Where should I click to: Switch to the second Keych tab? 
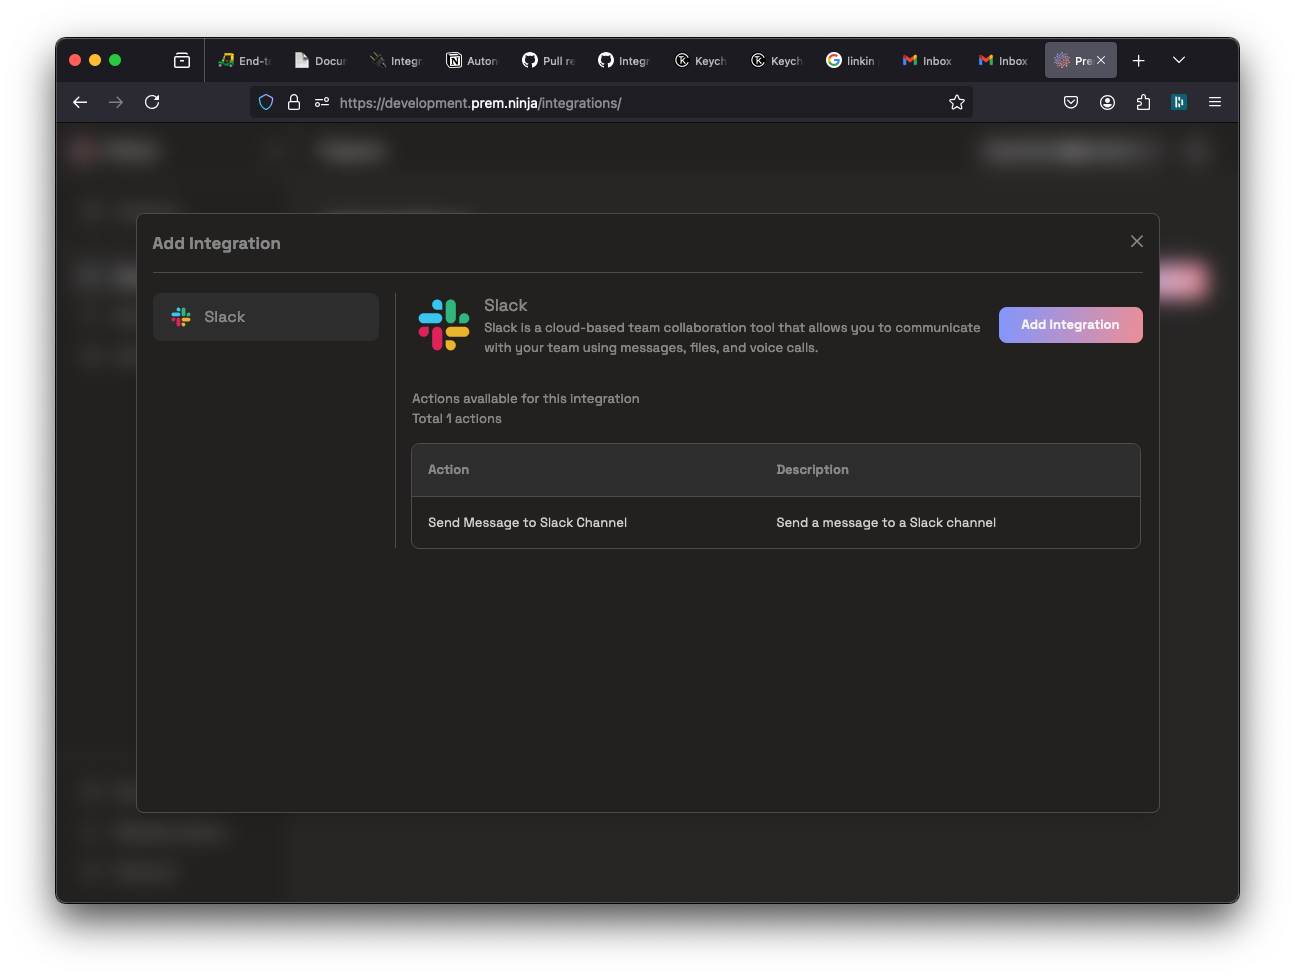(777, 61)
